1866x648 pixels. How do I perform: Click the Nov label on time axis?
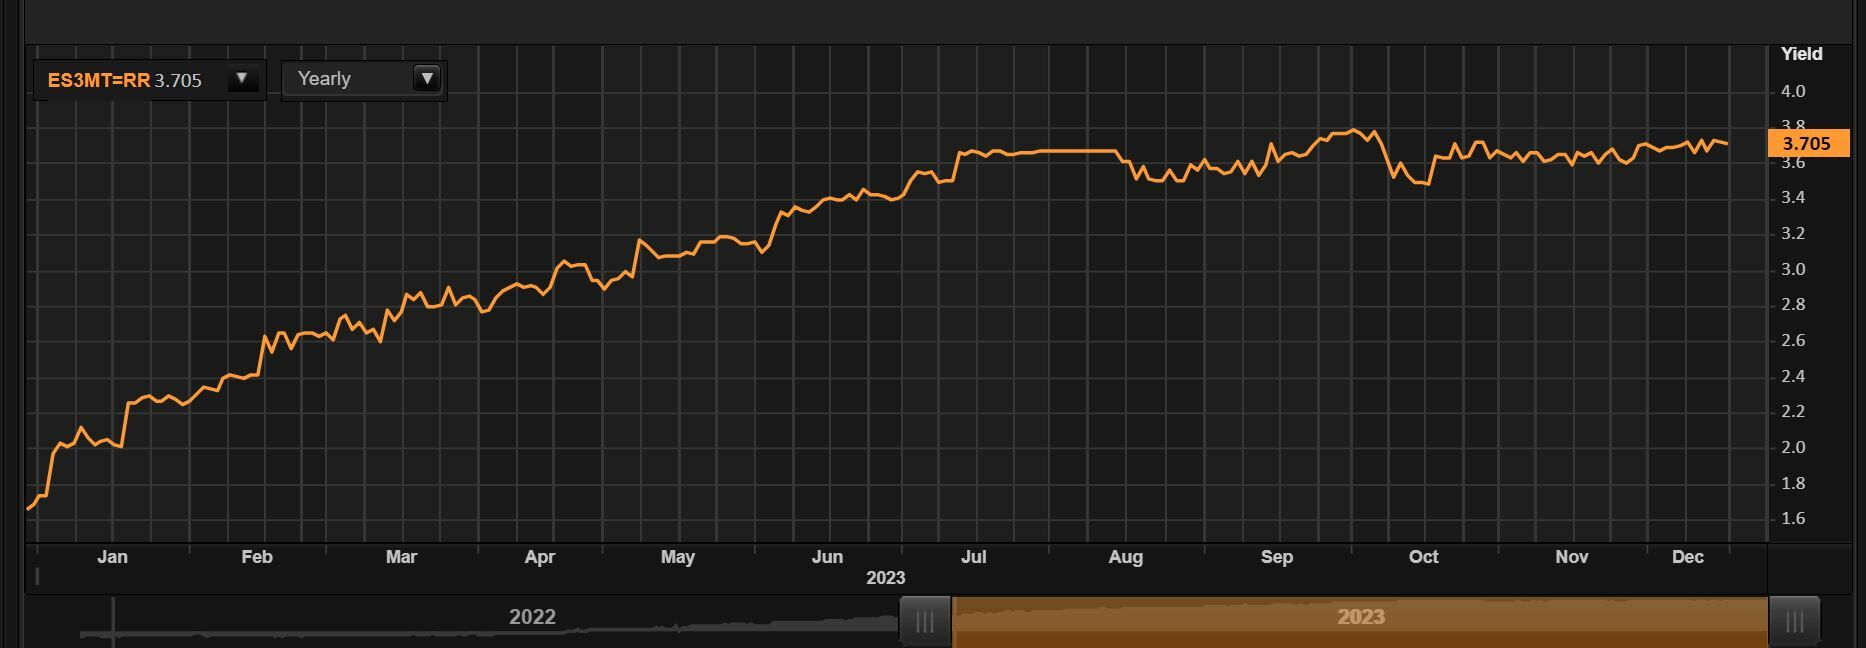[1571, 557]
